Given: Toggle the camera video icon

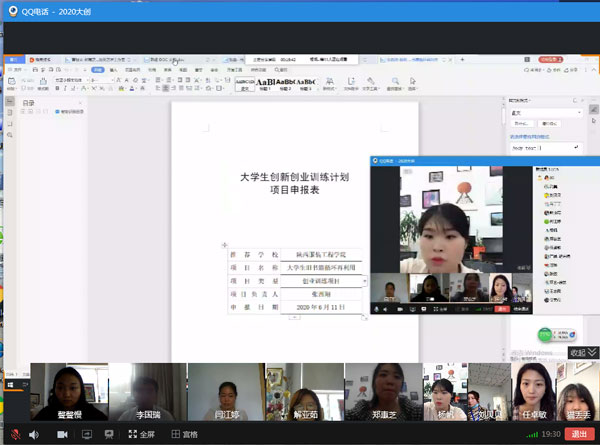Looking at the screenshot, I should pyautogui.click(x=62, y=435).
